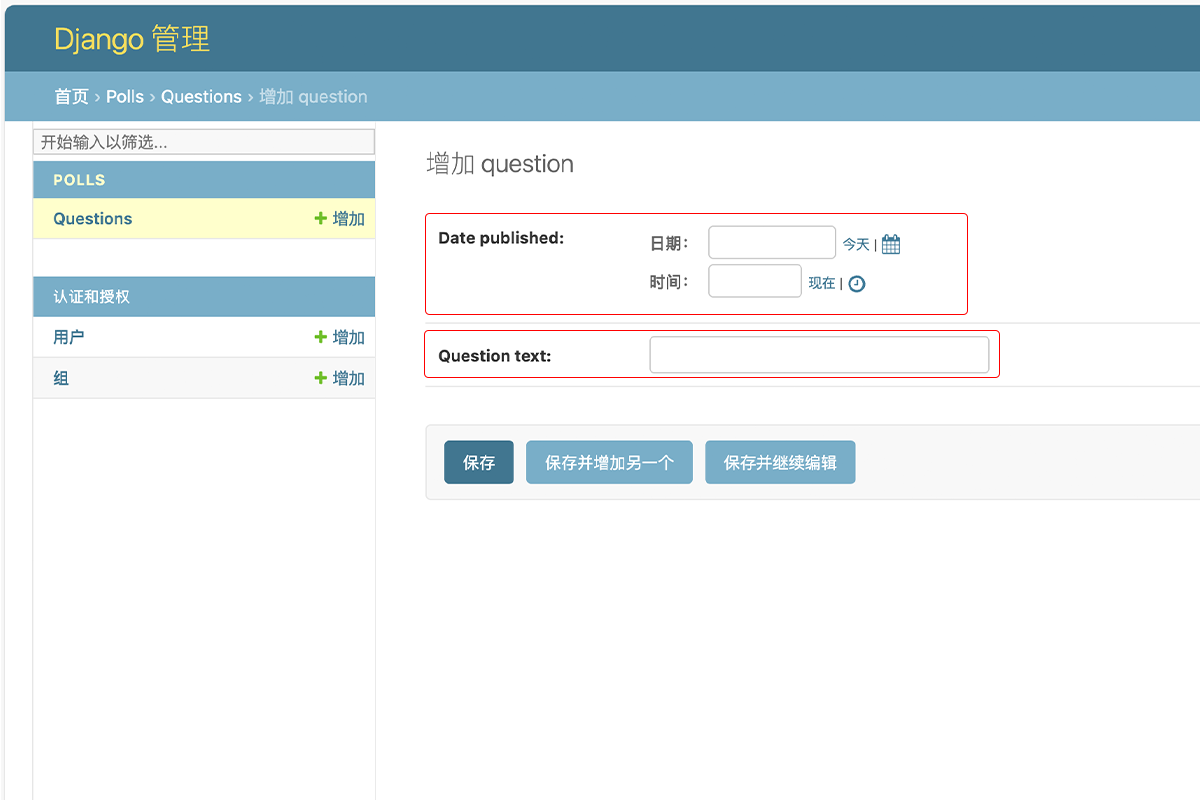Click 保存并继续编辑 button
This screenshot has height=800, width=1200.
tap(780, 463)
